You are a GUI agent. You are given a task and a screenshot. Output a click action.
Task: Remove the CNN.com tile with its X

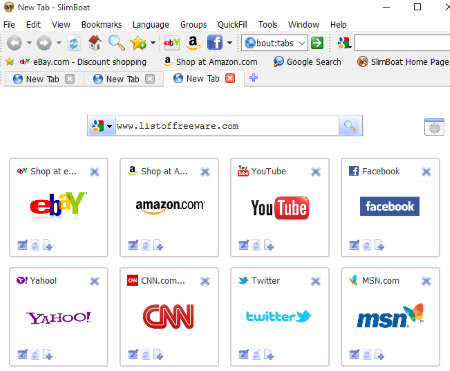coord(205,281)
